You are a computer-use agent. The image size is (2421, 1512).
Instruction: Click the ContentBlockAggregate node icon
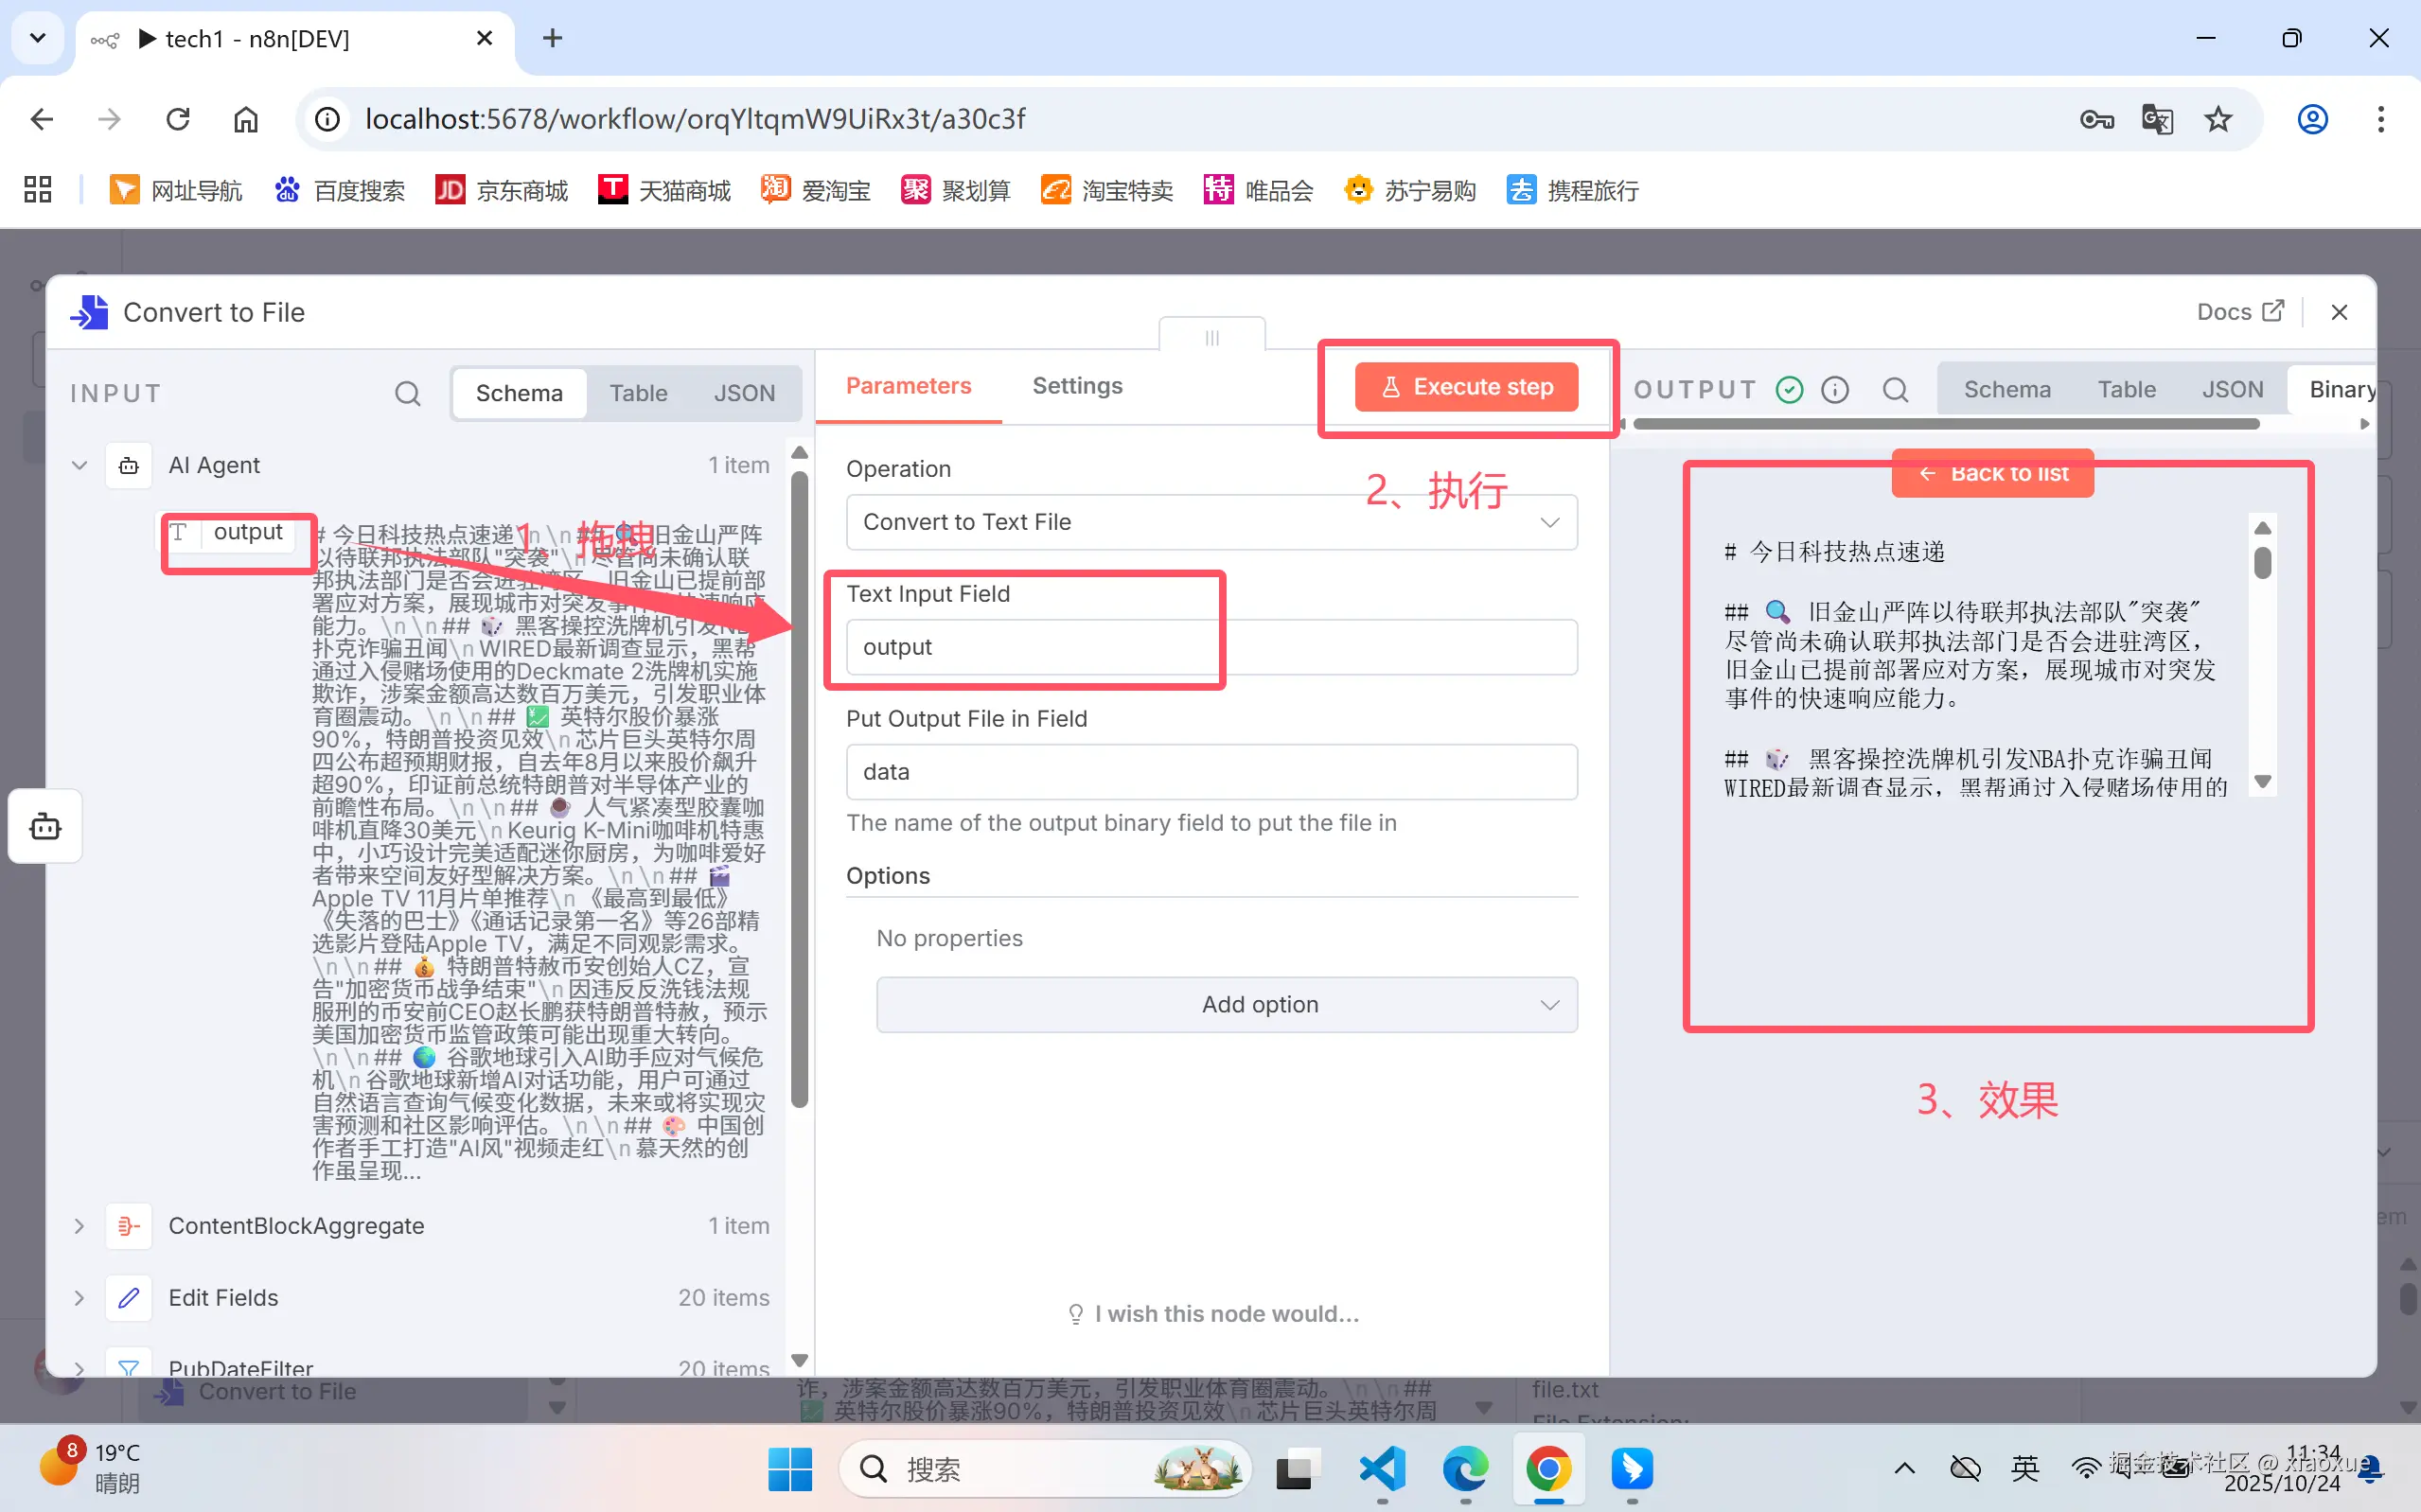[128, 1226]
